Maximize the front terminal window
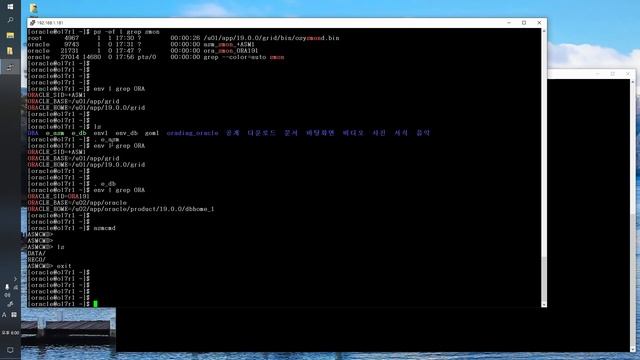Image resolution: width=640 pixels, height=360 pixels. pos(524,23)
